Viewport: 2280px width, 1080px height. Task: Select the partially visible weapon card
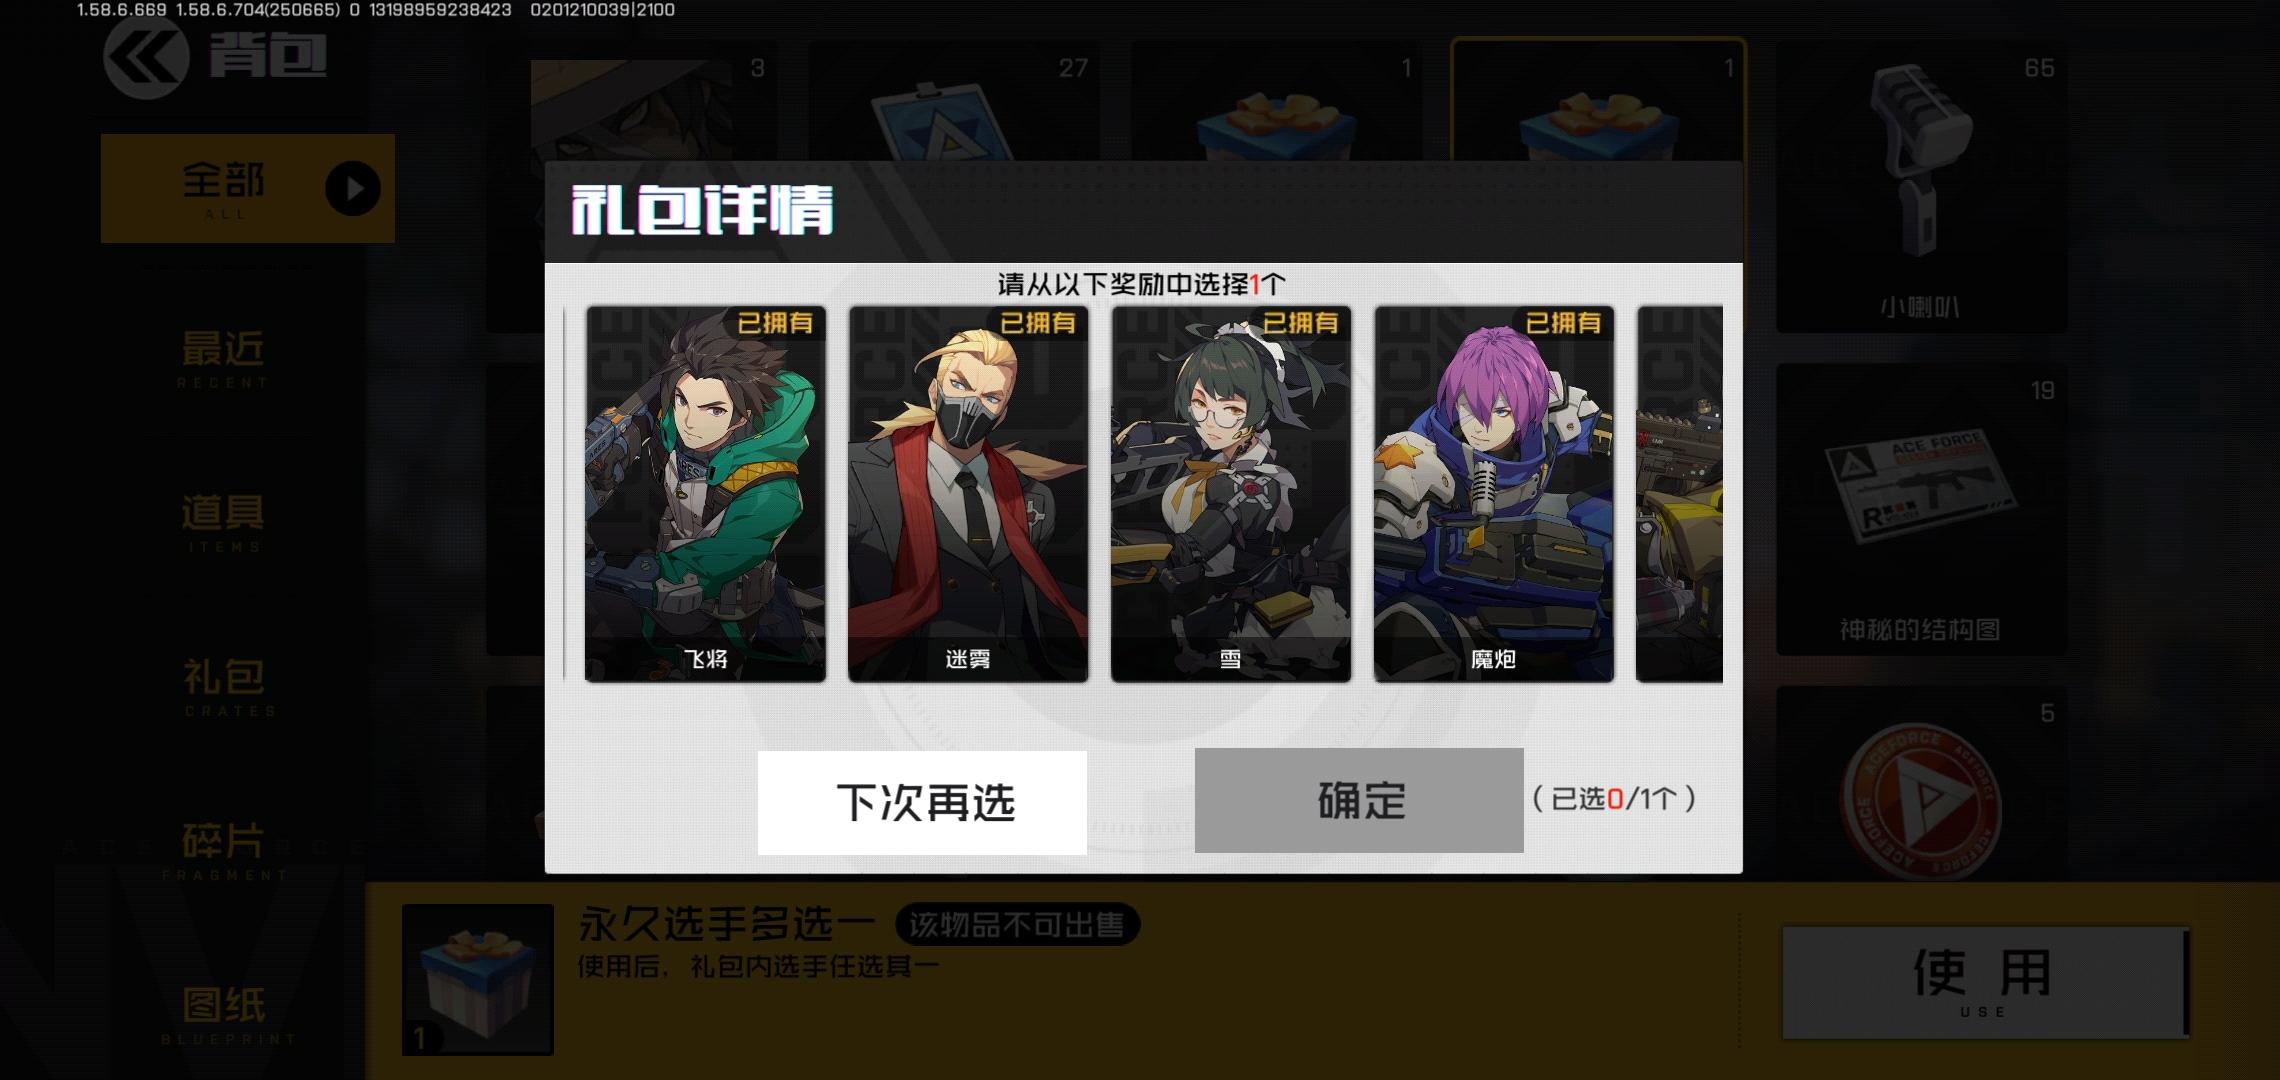pos(1679,494)
